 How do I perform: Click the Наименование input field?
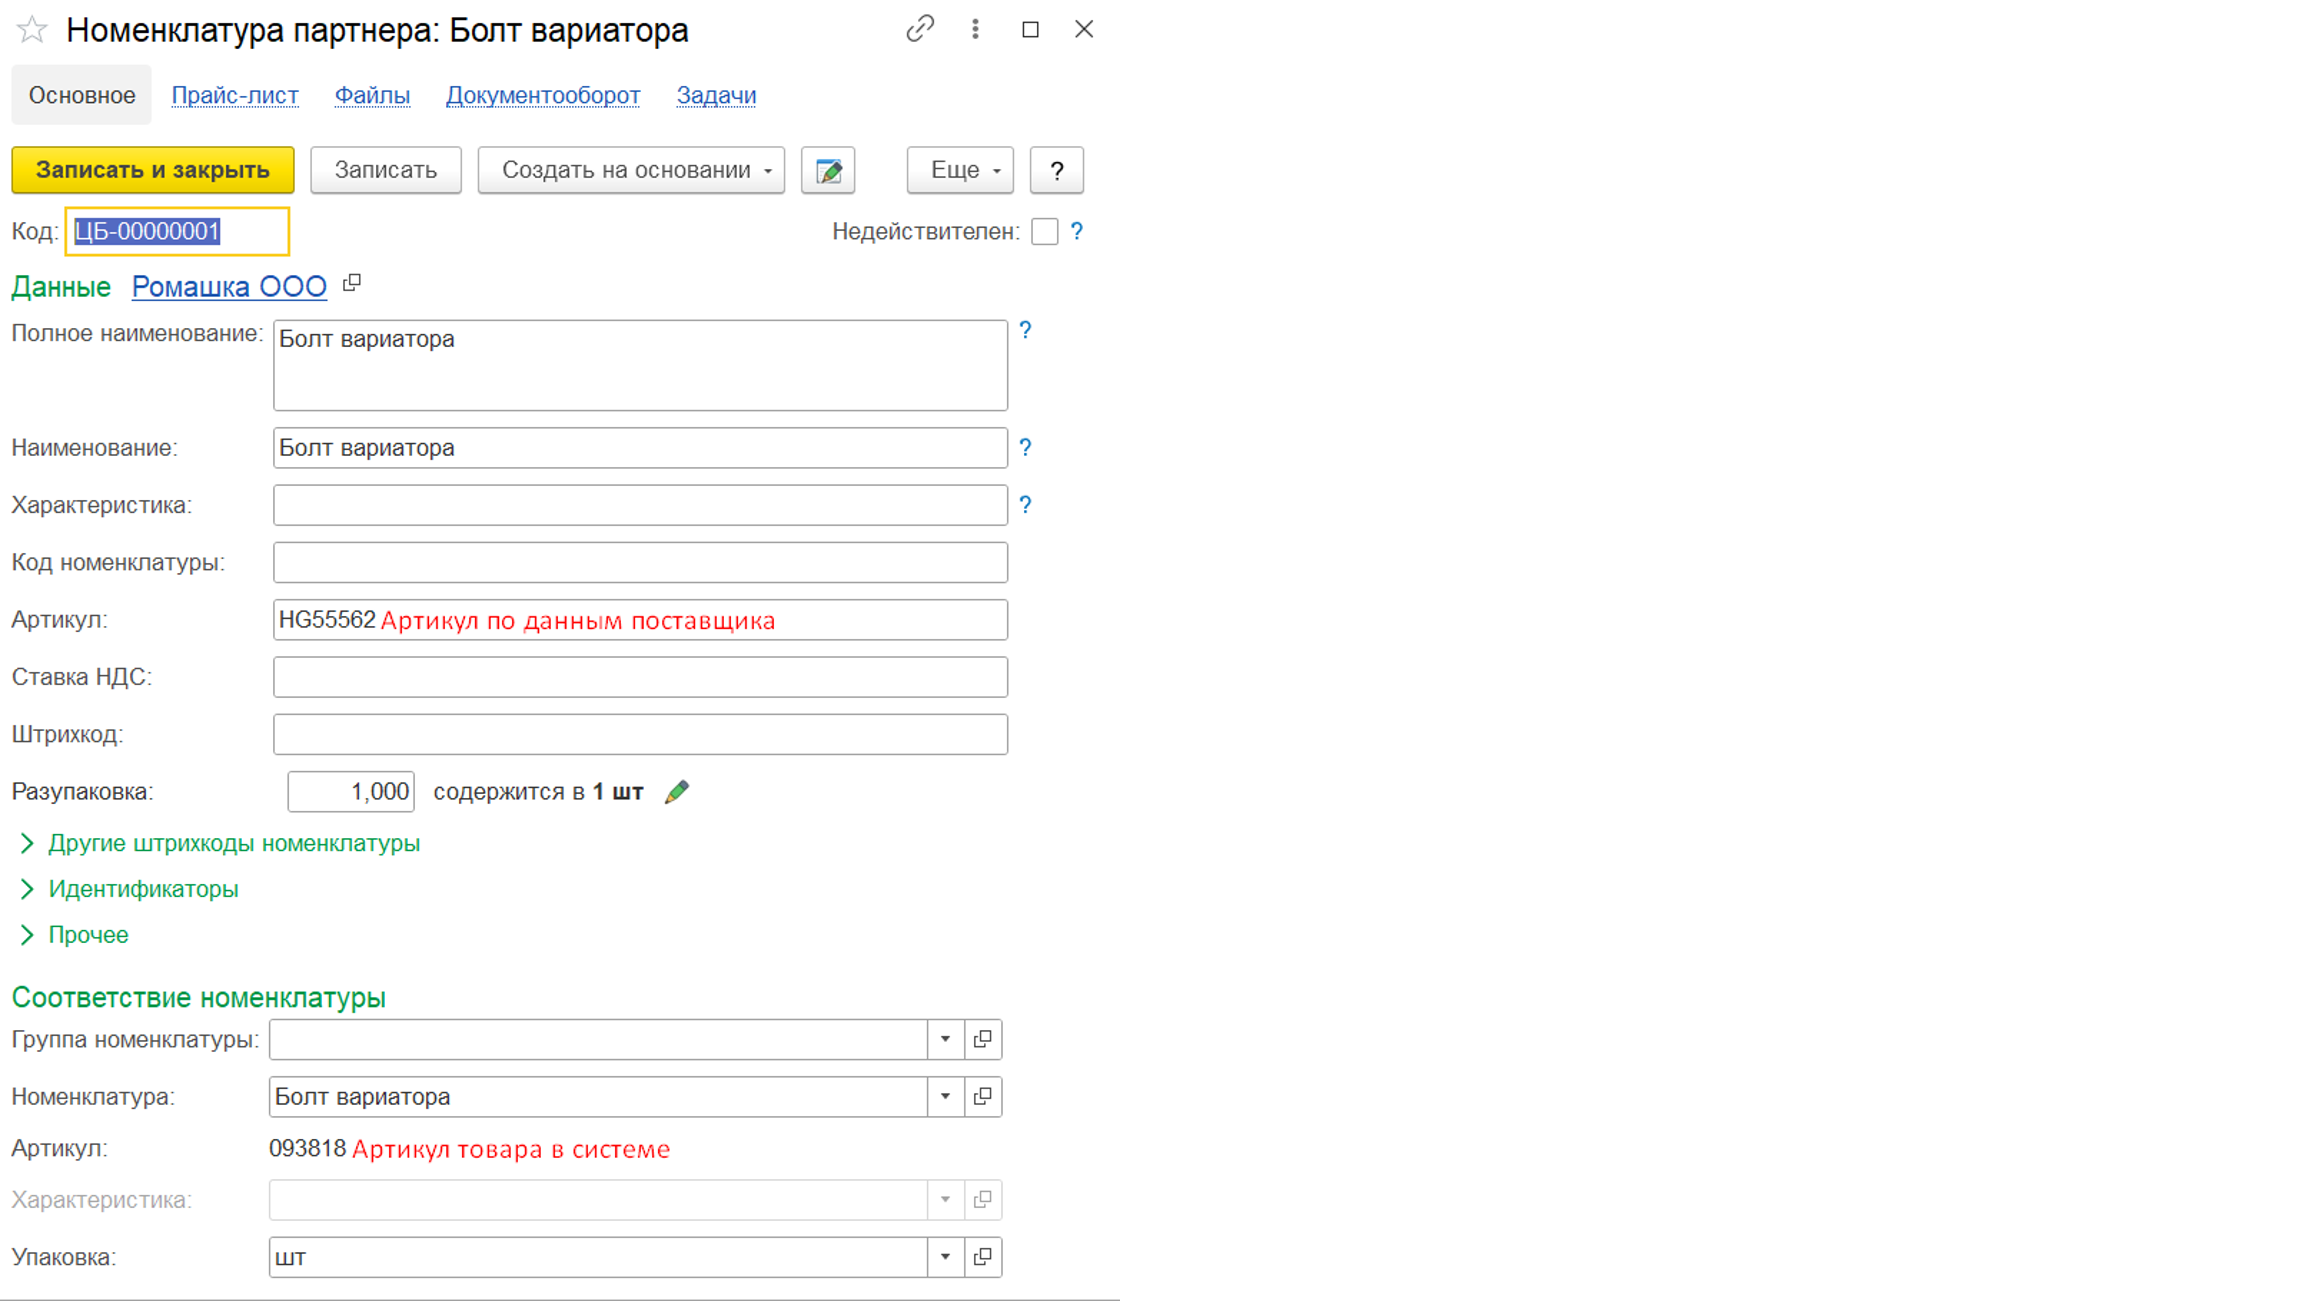640,448
